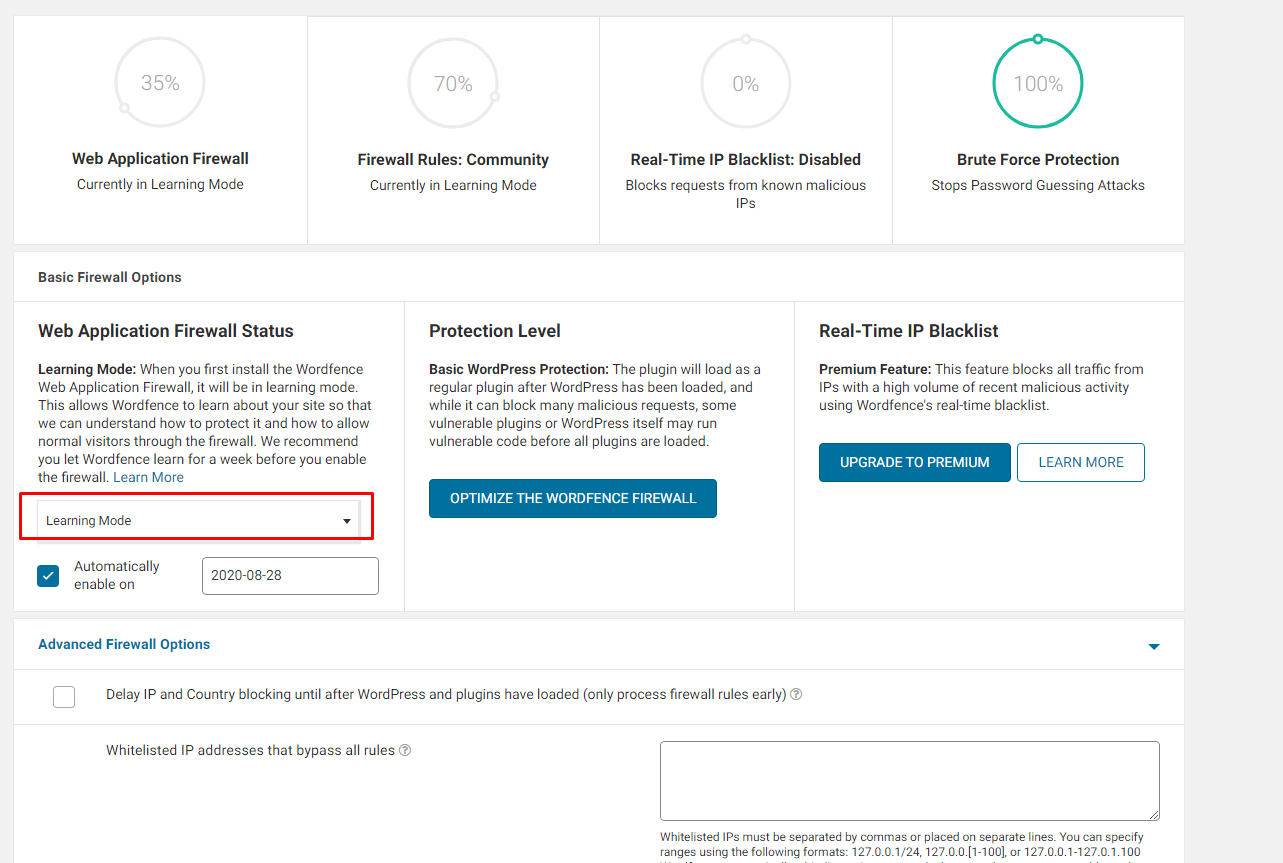Screen dimensions: 1283x863
Task: Open the Learning Mode firewall status dropdown
Action: (199, 520)
